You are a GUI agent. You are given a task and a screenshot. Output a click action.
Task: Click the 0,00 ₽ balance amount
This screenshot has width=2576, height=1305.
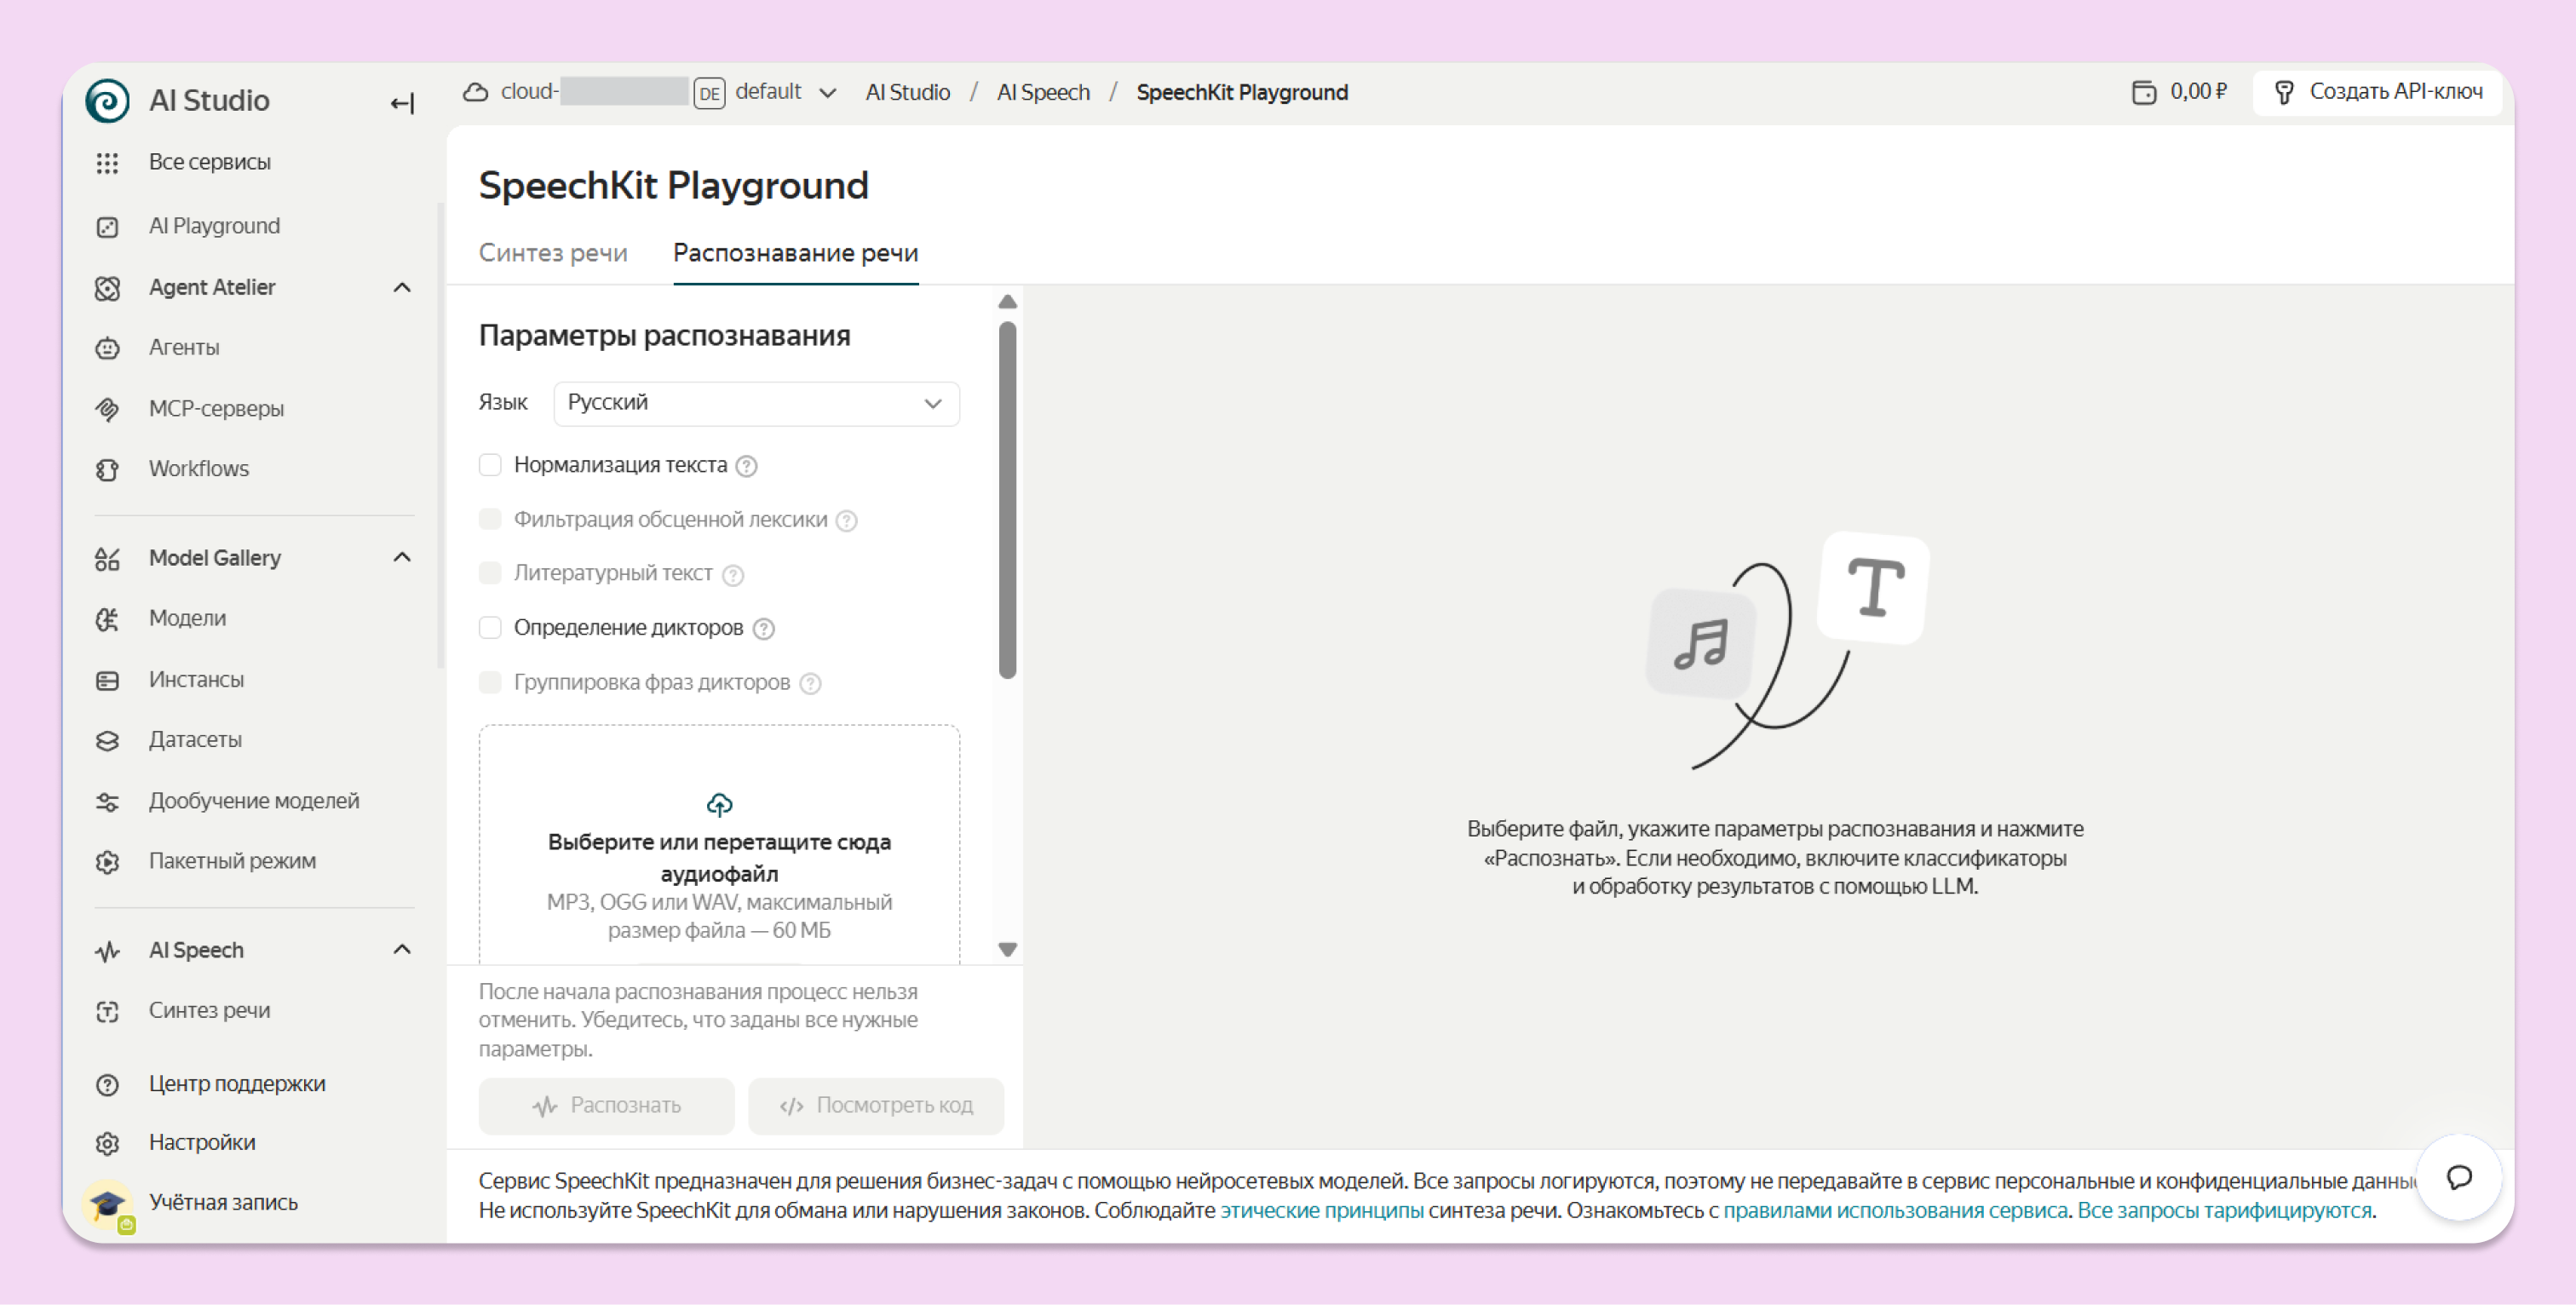2198,92
